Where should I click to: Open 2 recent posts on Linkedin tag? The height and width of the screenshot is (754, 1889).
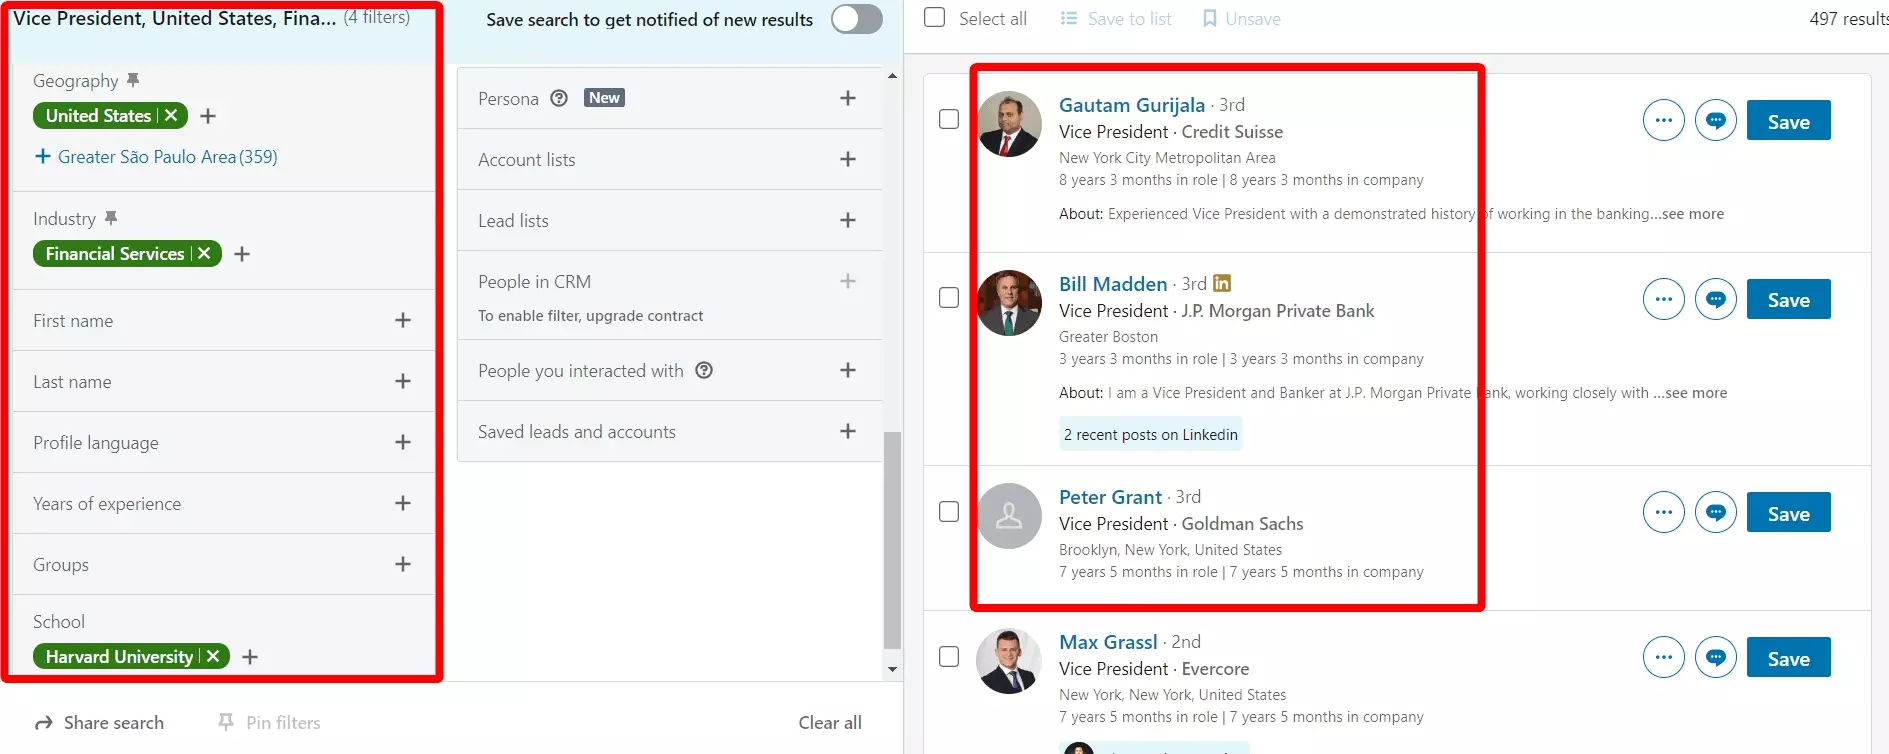(1151, 434)
